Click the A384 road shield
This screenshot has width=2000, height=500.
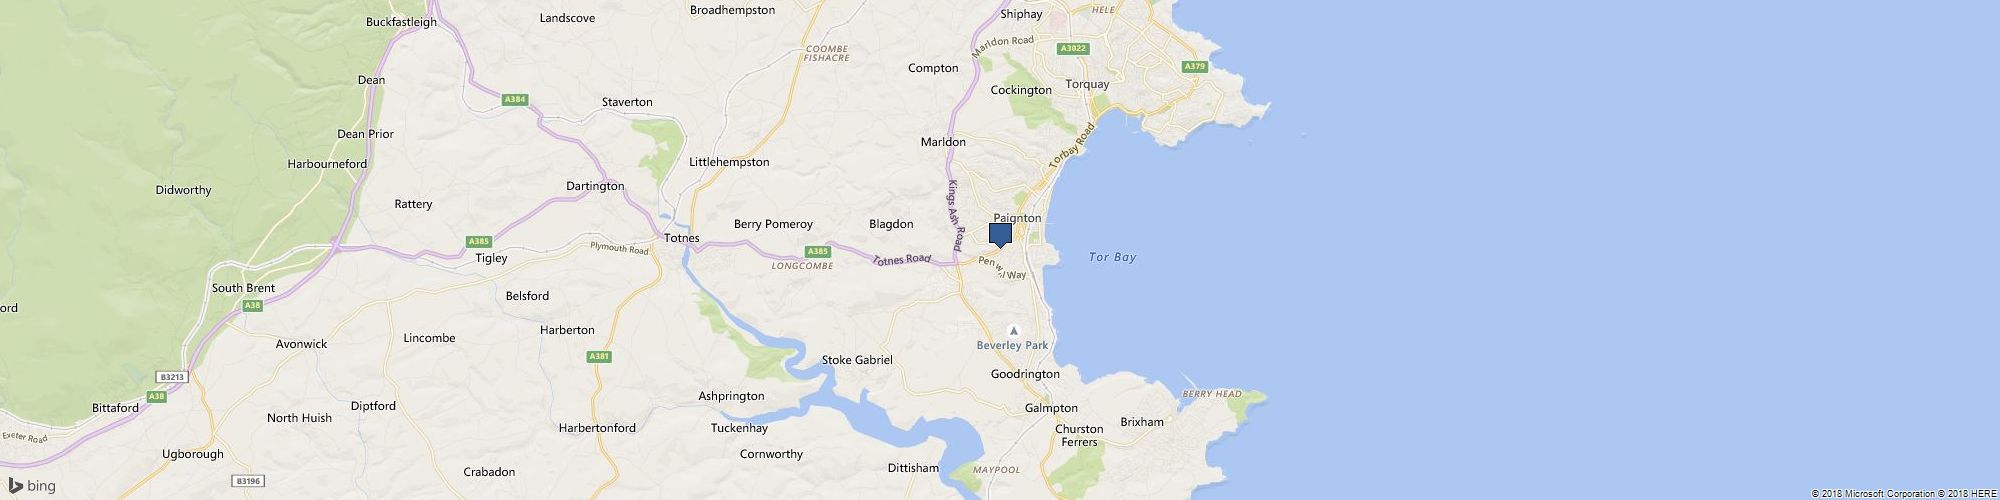(515, 100)
